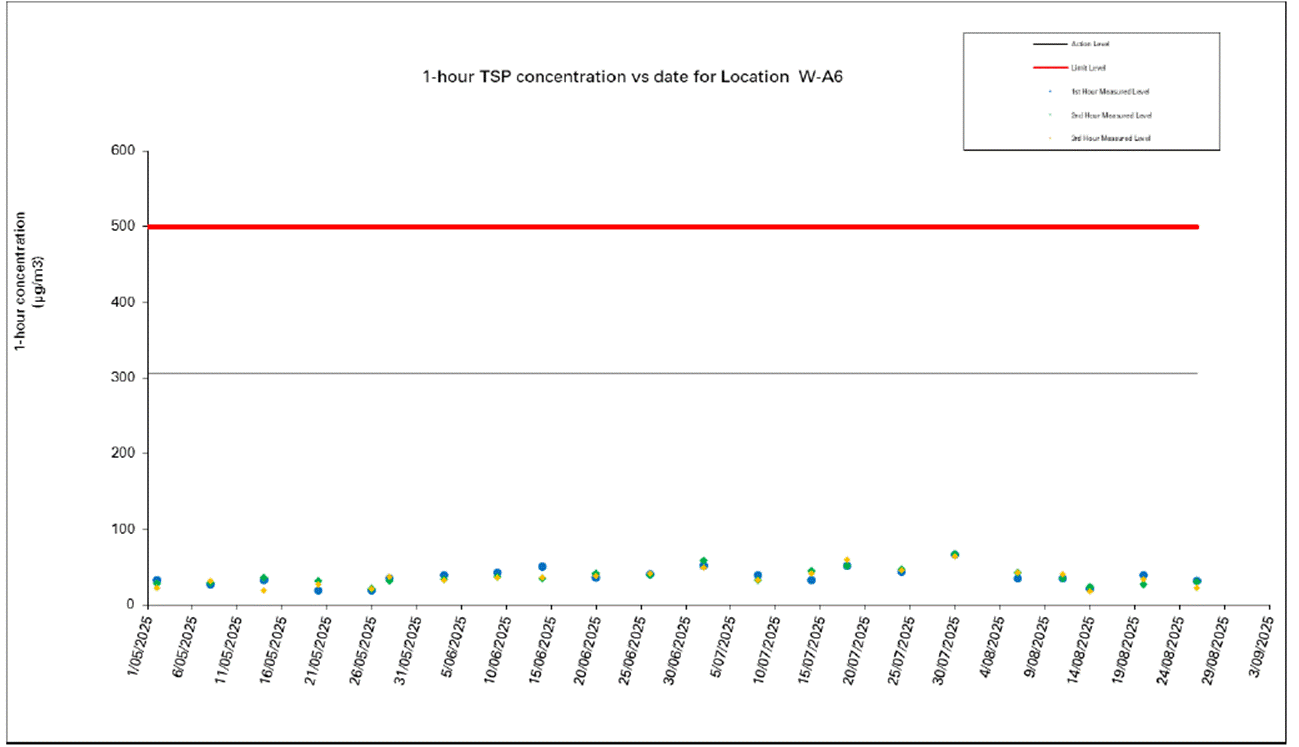Click the first data point at 1/05/2025
The height and width of the screenshot is (747, 1299).
(x=157, y=581)
